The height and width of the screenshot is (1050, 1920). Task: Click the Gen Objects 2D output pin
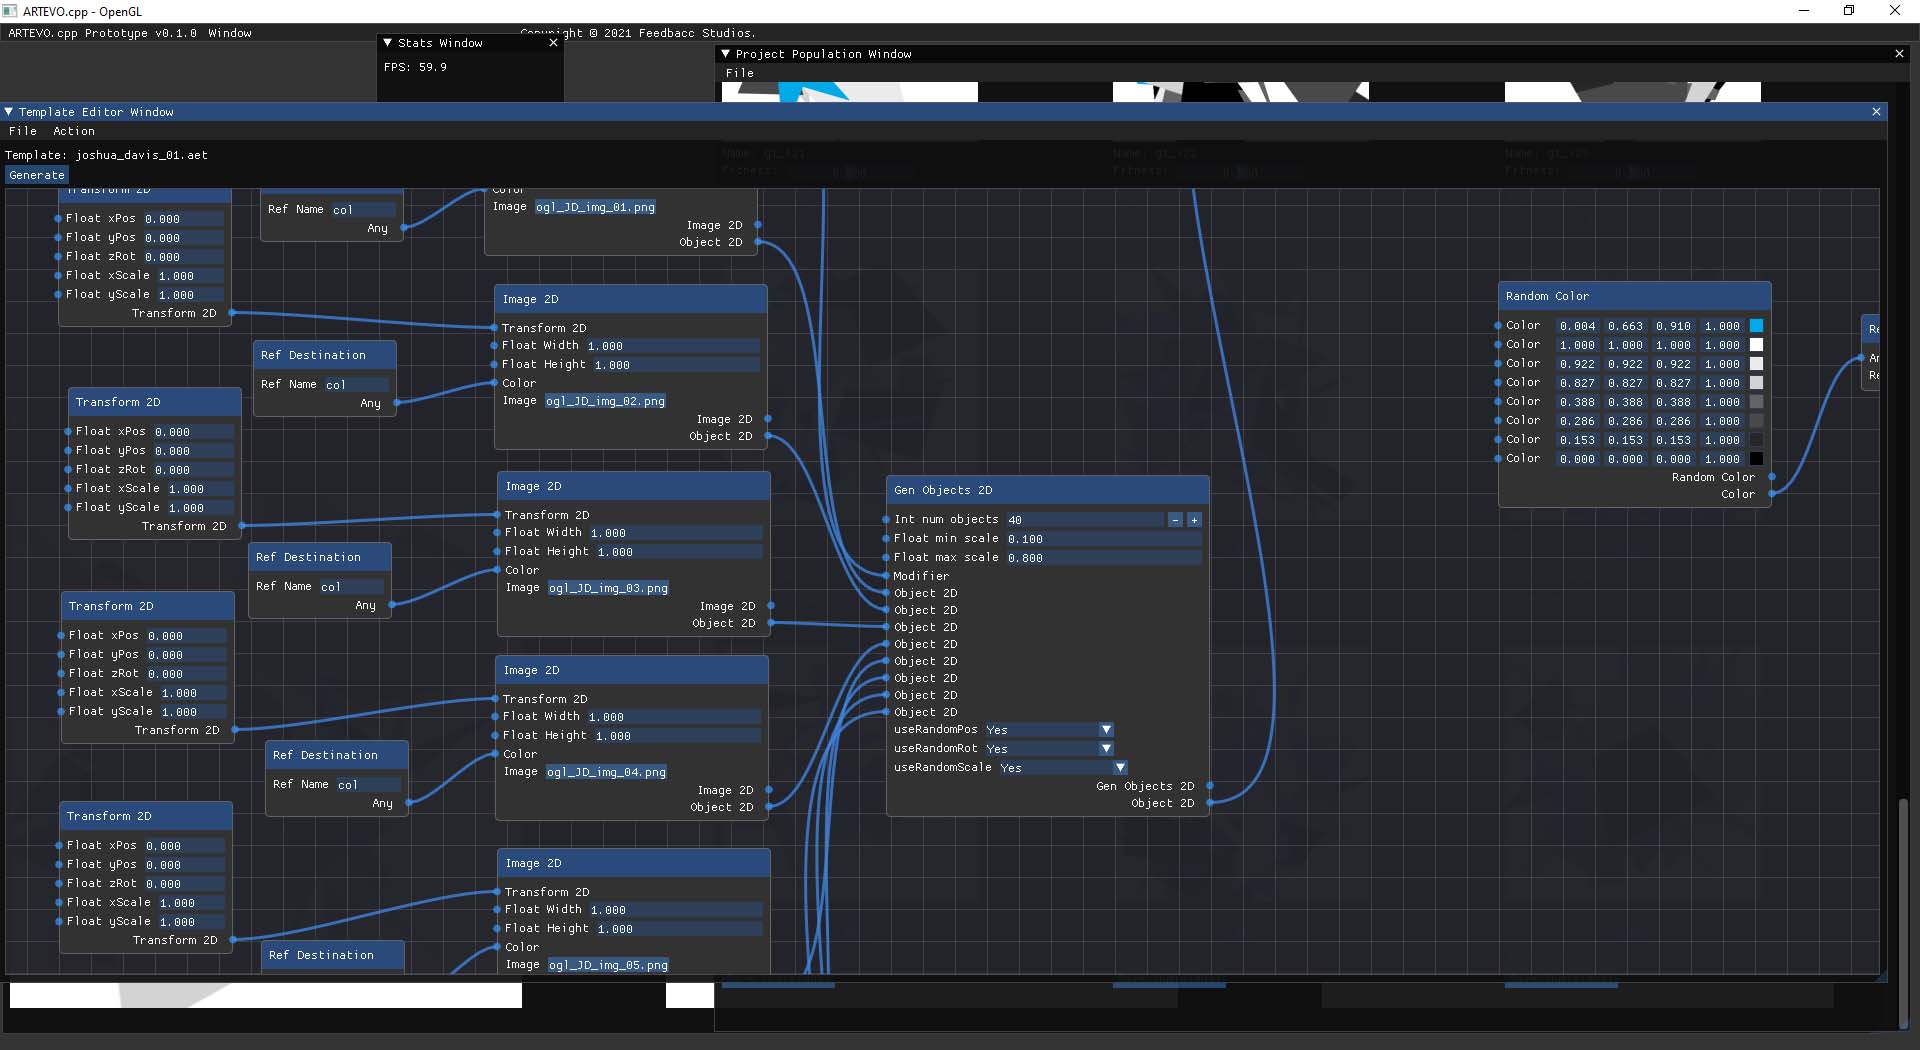[x=1209, y=786]
